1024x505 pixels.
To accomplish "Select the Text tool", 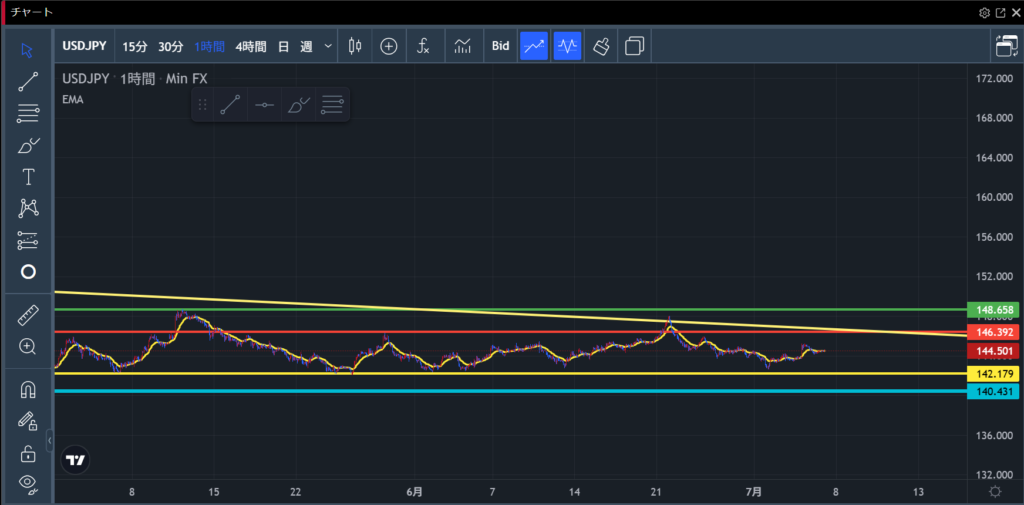I will pyautogui.click(x=27, y=177).
